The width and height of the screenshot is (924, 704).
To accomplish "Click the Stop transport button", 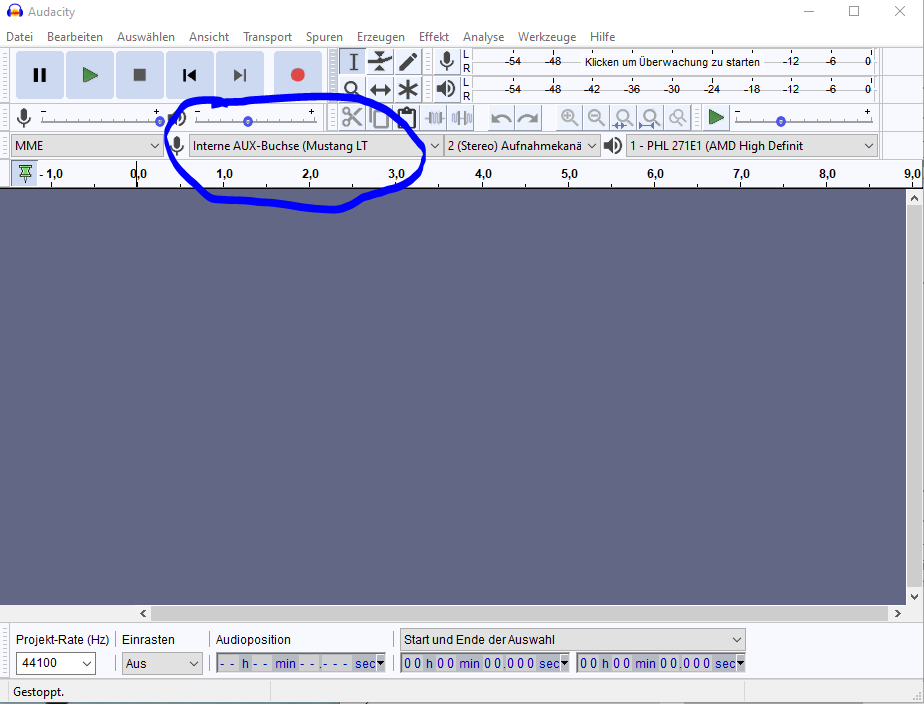I will coord(140,75).
